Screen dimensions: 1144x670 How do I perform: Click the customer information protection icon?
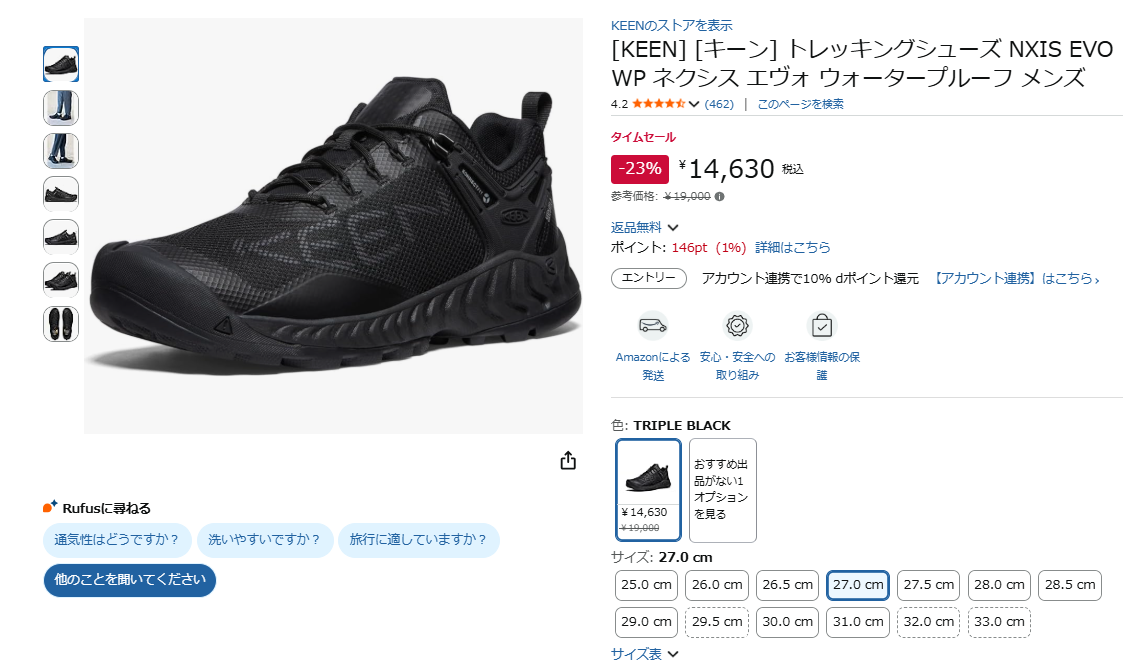coord(821,326)
